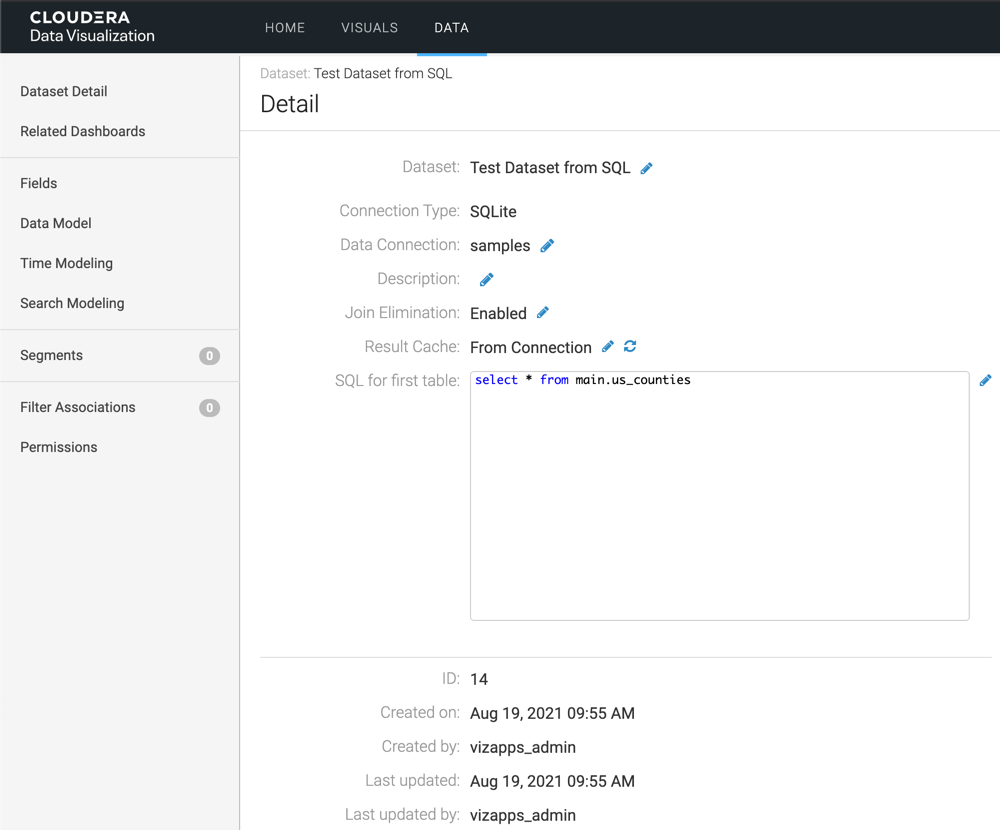Image resolution: width=1000 pixels, height=830 pixels.
Task: Edit SQL for first table pencil icon
Action: (x=985, y=380)
